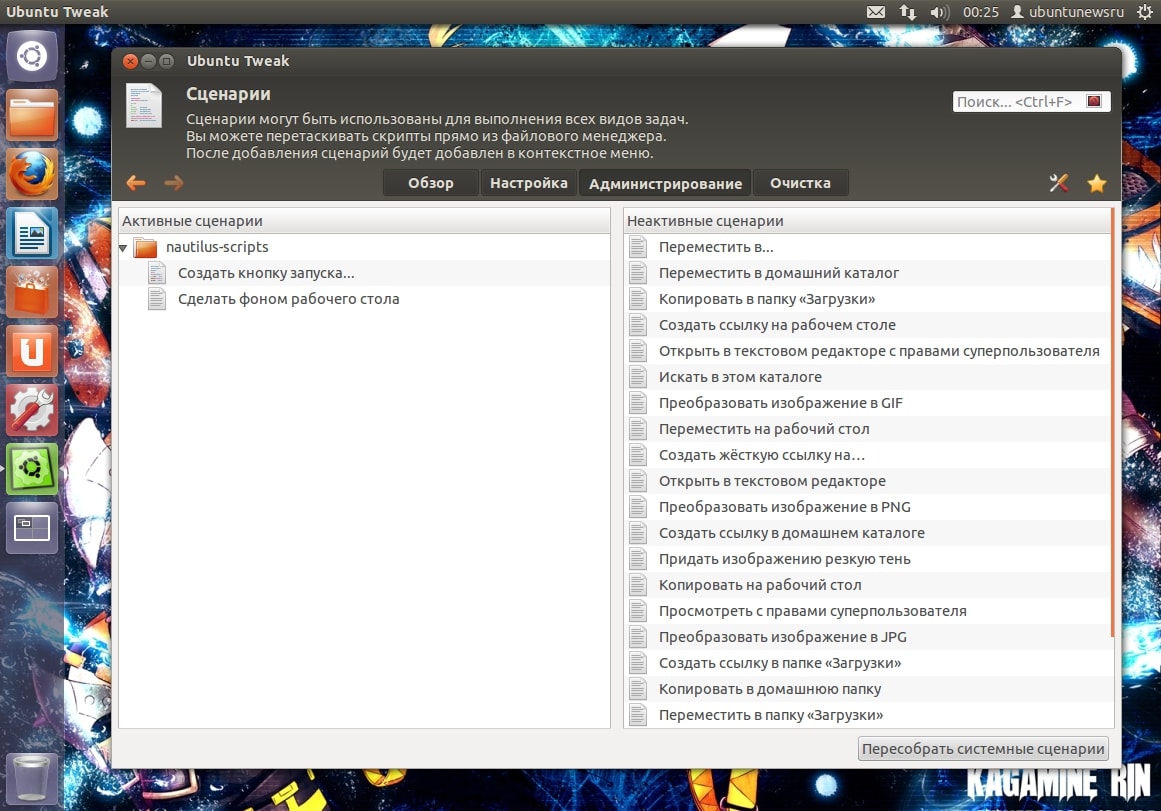Open the Ubuntu Dash home launcher
This screenshot has height=811, width=1161.
pos(32,56)
